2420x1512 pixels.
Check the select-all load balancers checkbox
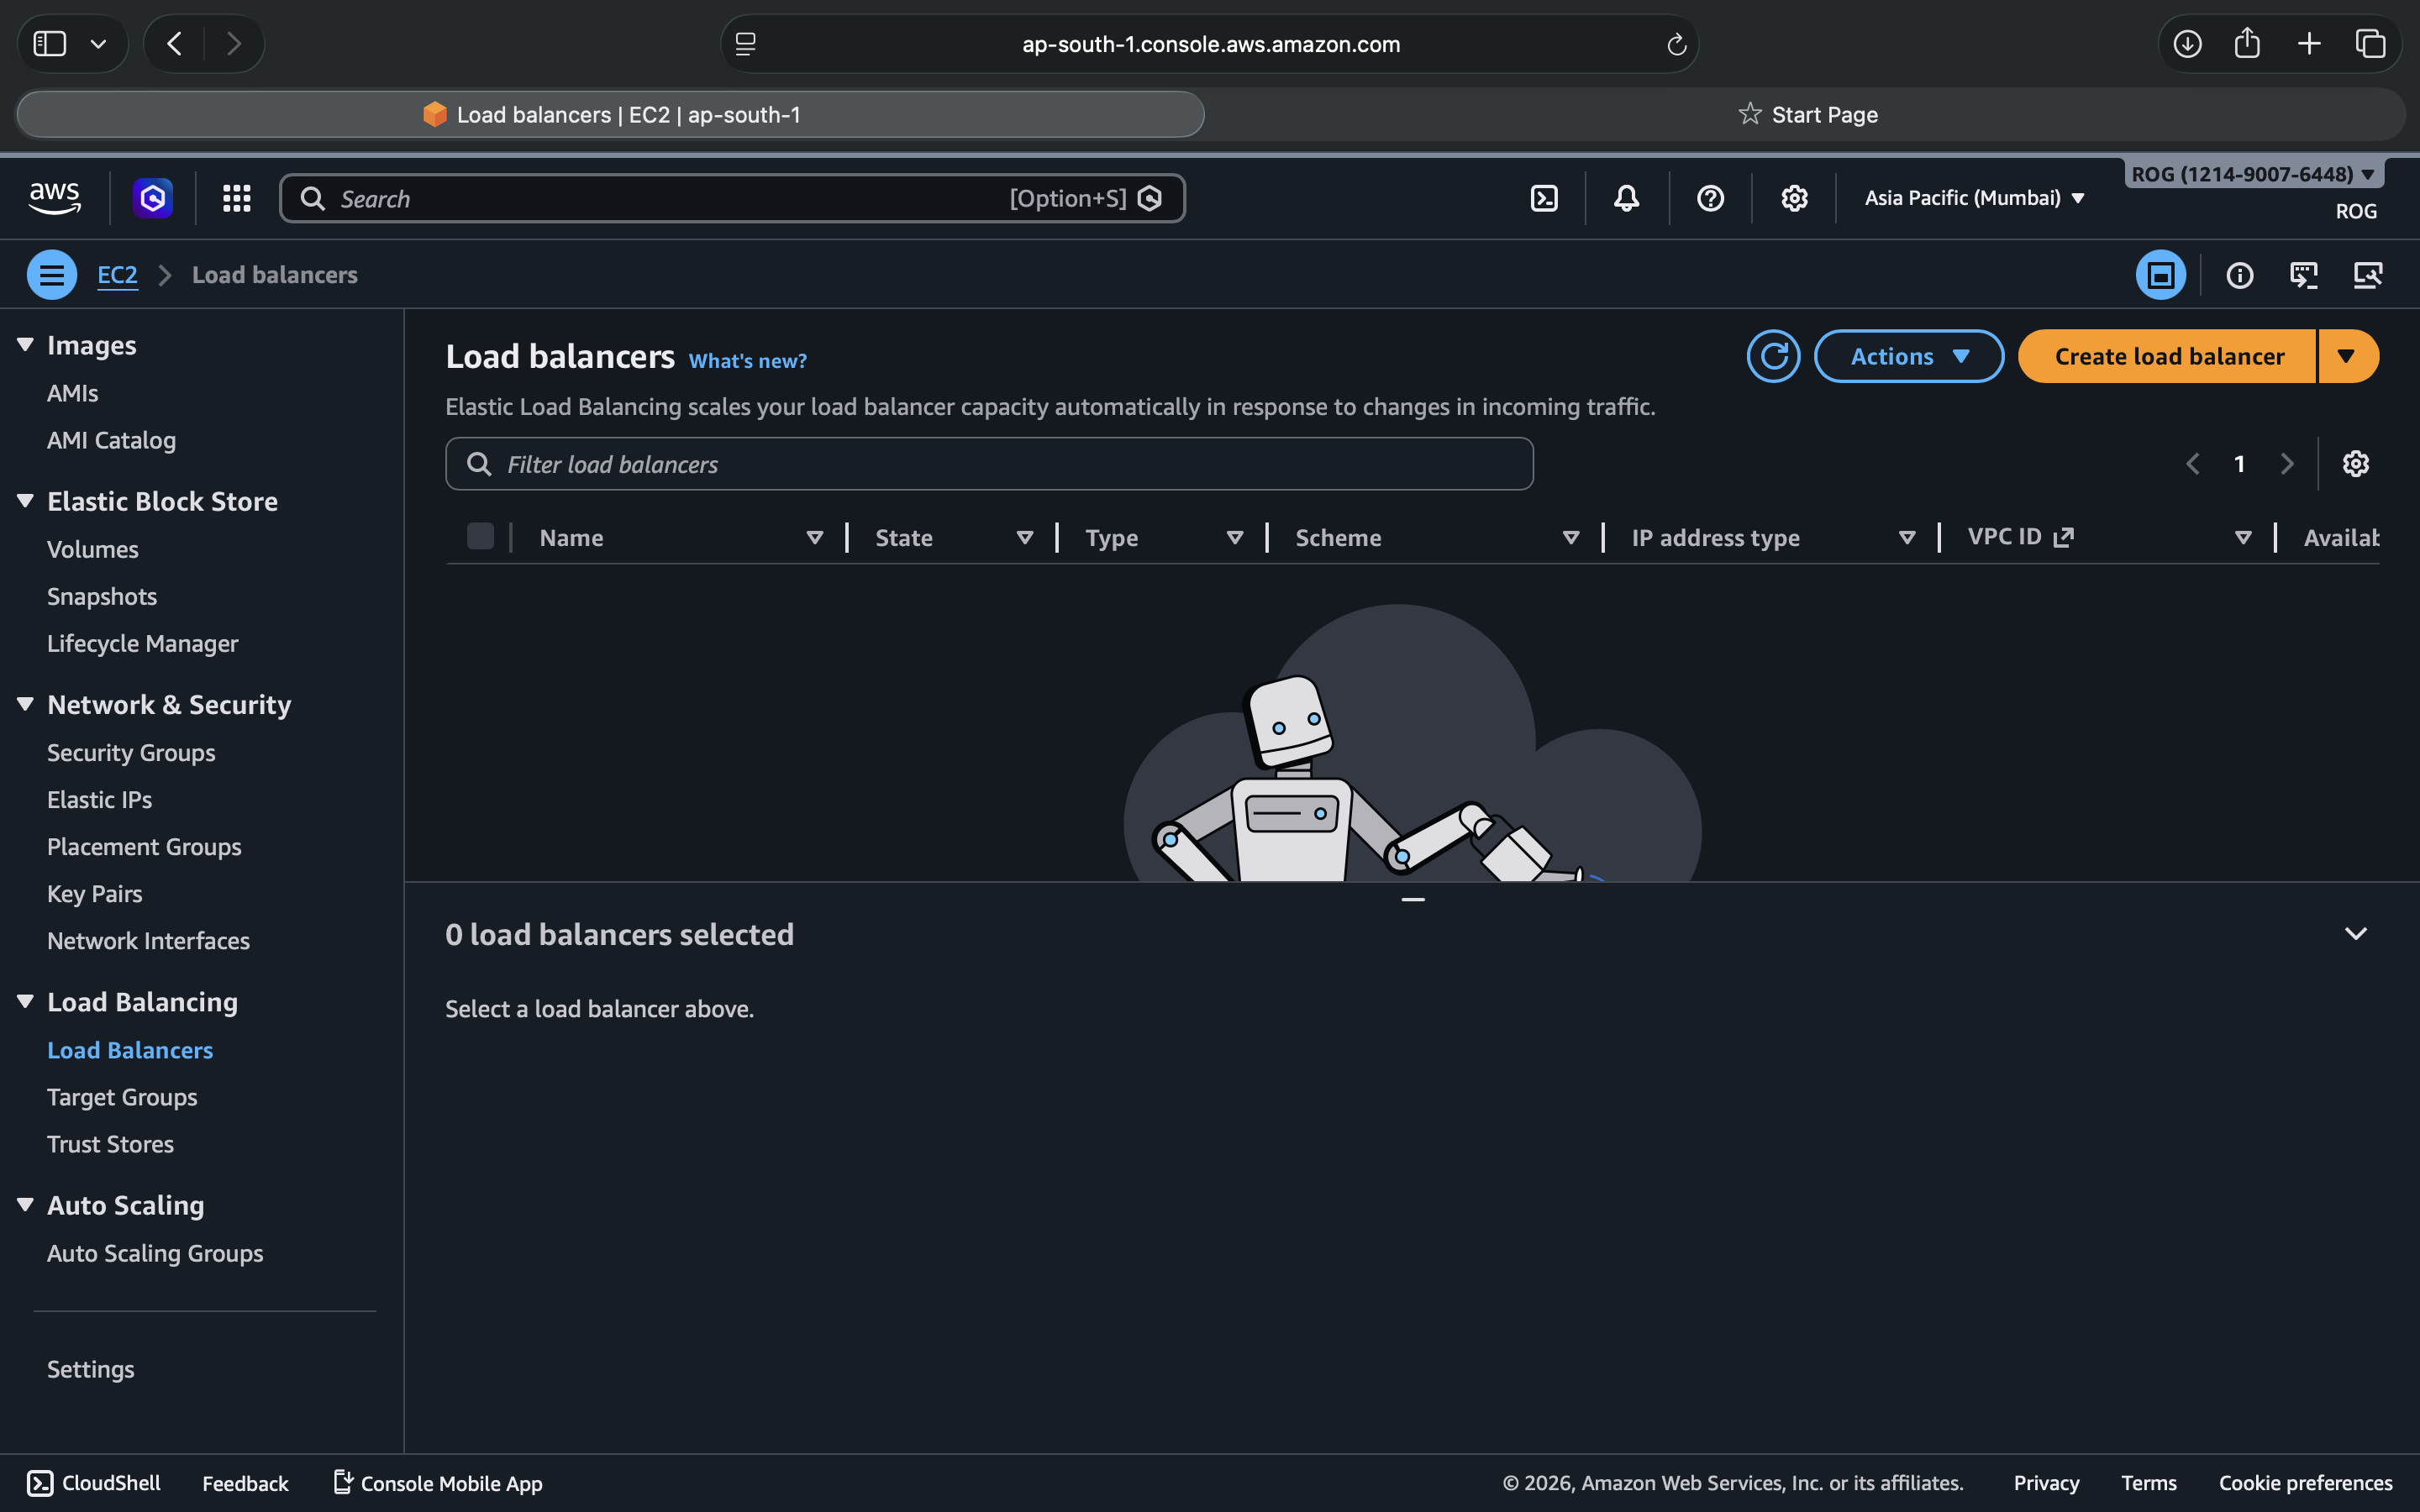pyautogui.click(x=480, y=537)
